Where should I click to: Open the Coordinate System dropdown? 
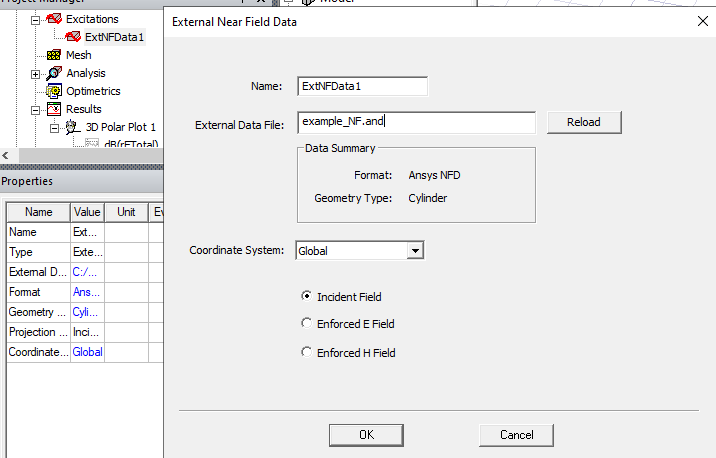click(415, 251)
